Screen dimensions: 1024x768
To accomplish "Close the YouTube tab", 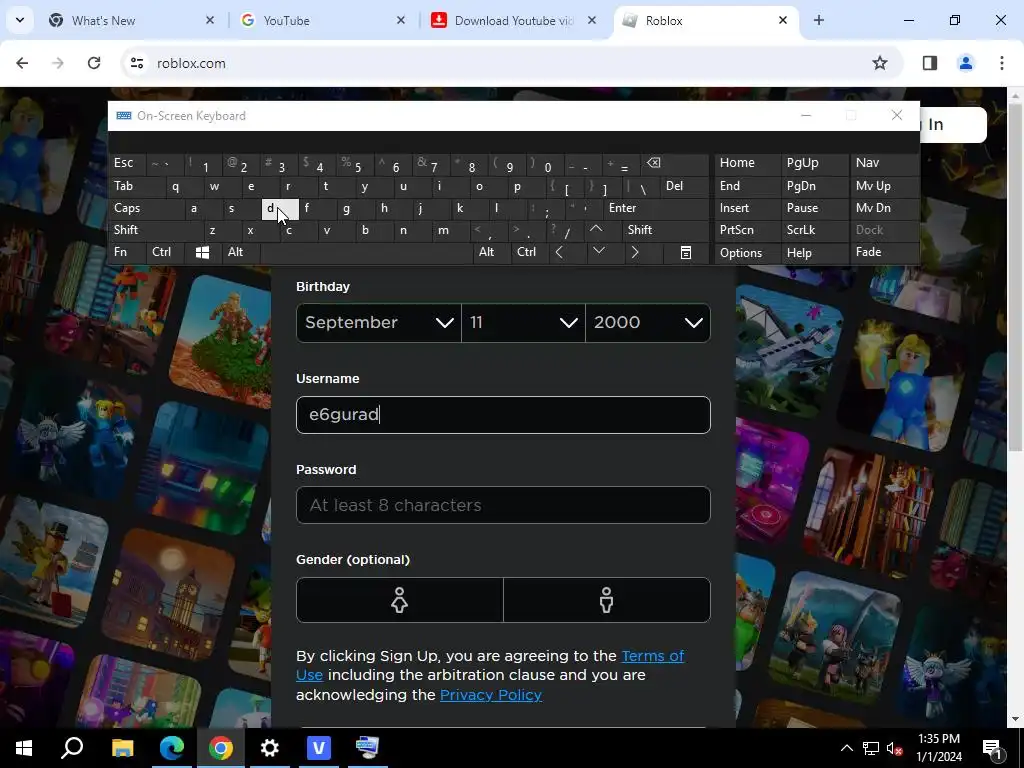I will pyautogui.click(x=401, y=20).
